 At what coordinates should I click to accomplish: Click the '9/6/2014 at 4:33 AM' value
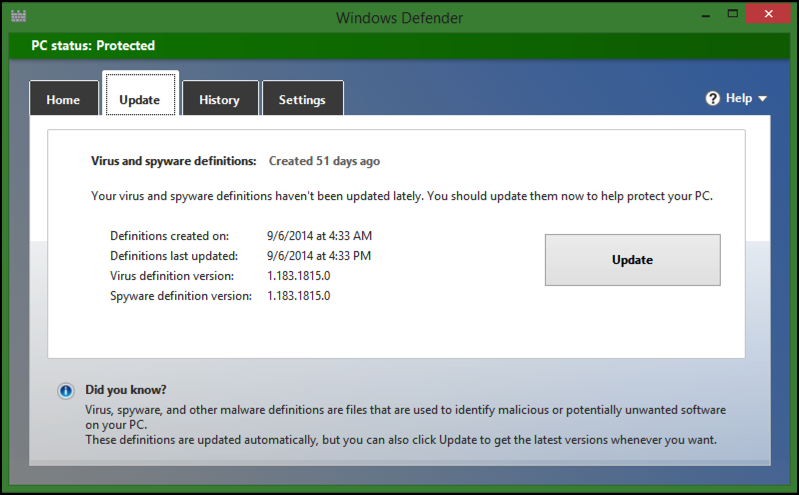[x=319, y=236]
